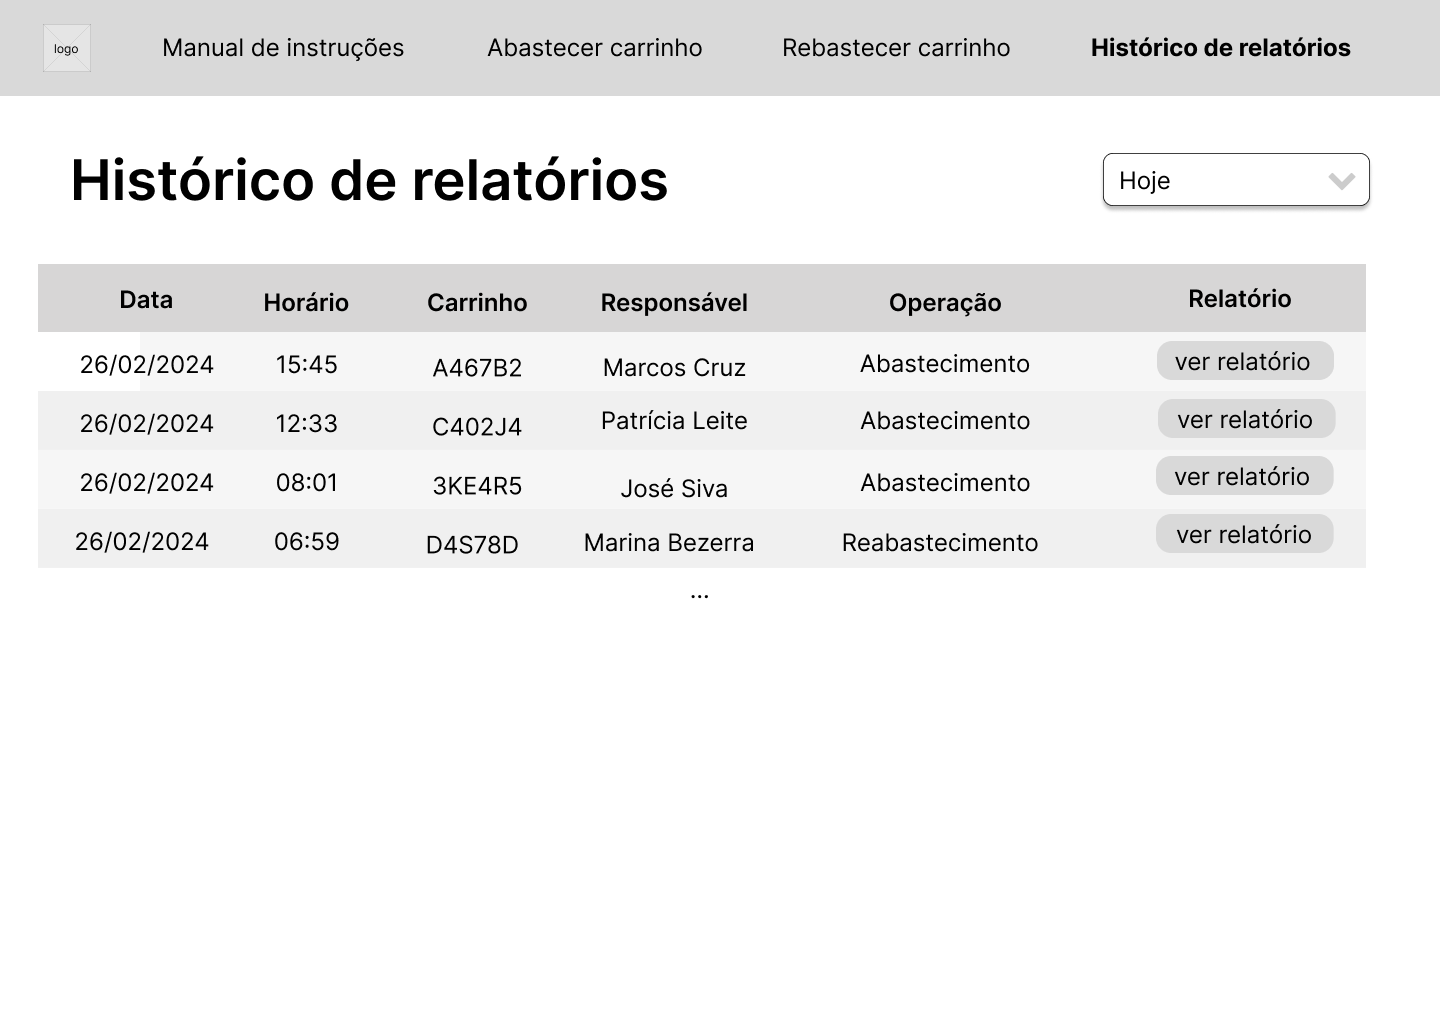
Task: Open Manual de instruções page
Action: (x=283, y=48)
